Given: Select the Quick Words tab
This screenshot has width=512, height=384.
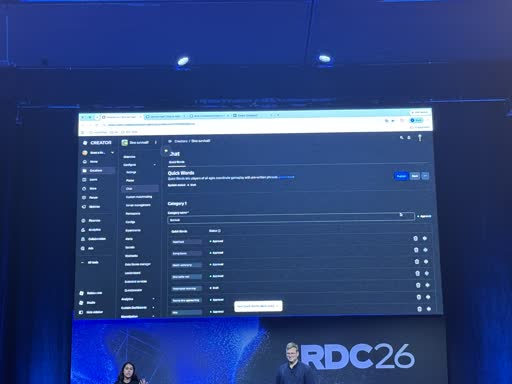Looking at the screenshot, I should 177,162.
